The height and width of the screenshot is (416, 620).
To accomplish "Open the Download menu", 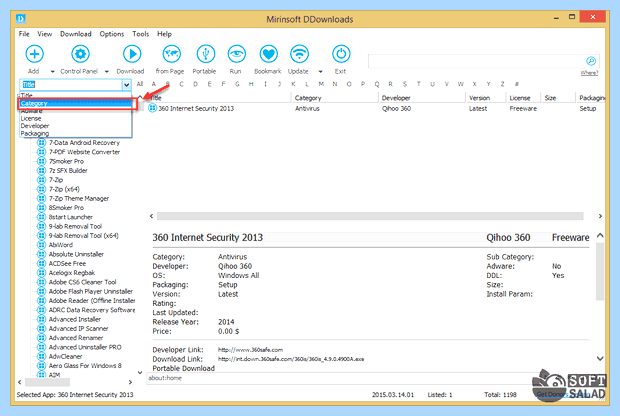I will click(76, 34).
